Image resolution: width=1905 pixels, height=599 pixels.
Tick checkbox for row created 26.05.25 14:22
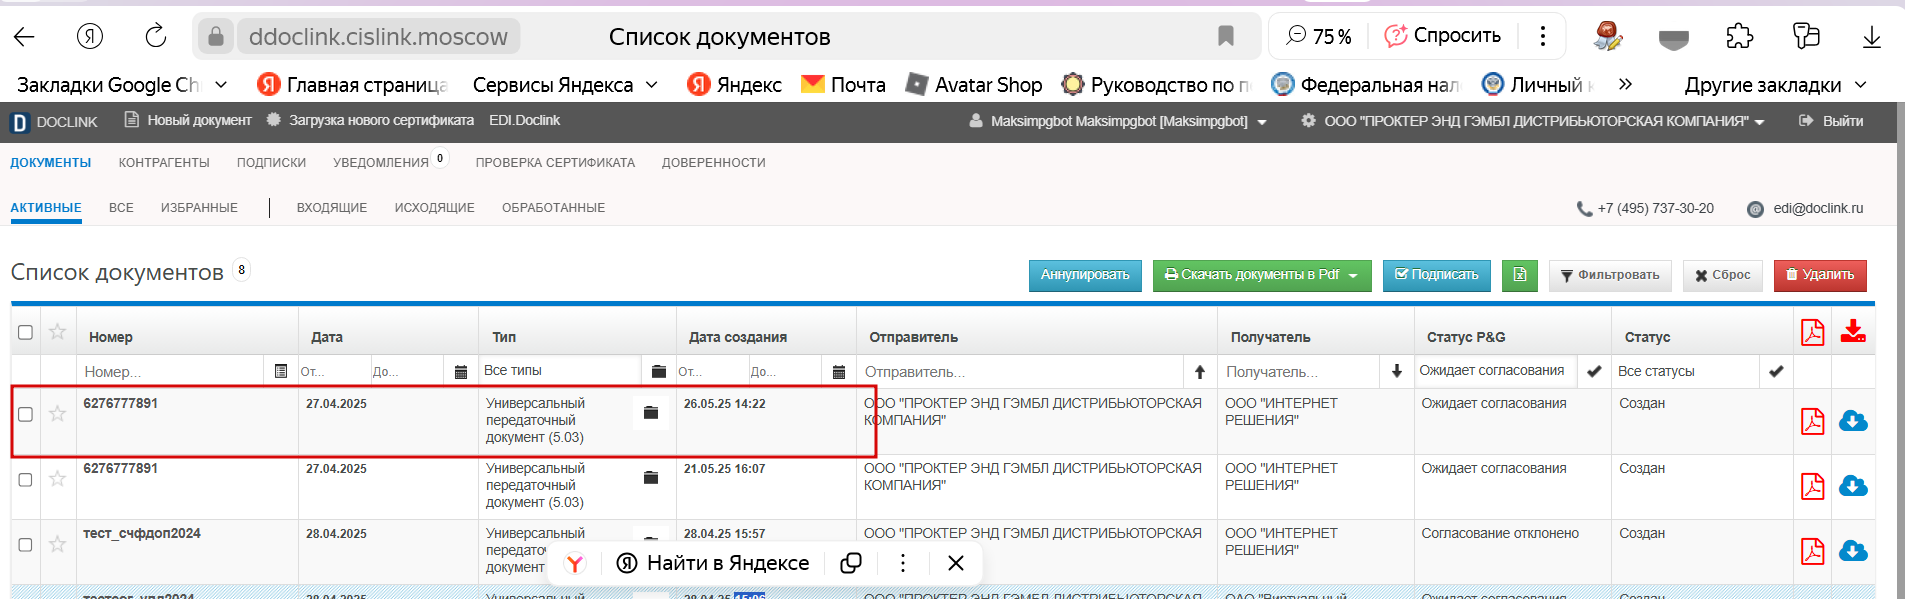point(26,414)
